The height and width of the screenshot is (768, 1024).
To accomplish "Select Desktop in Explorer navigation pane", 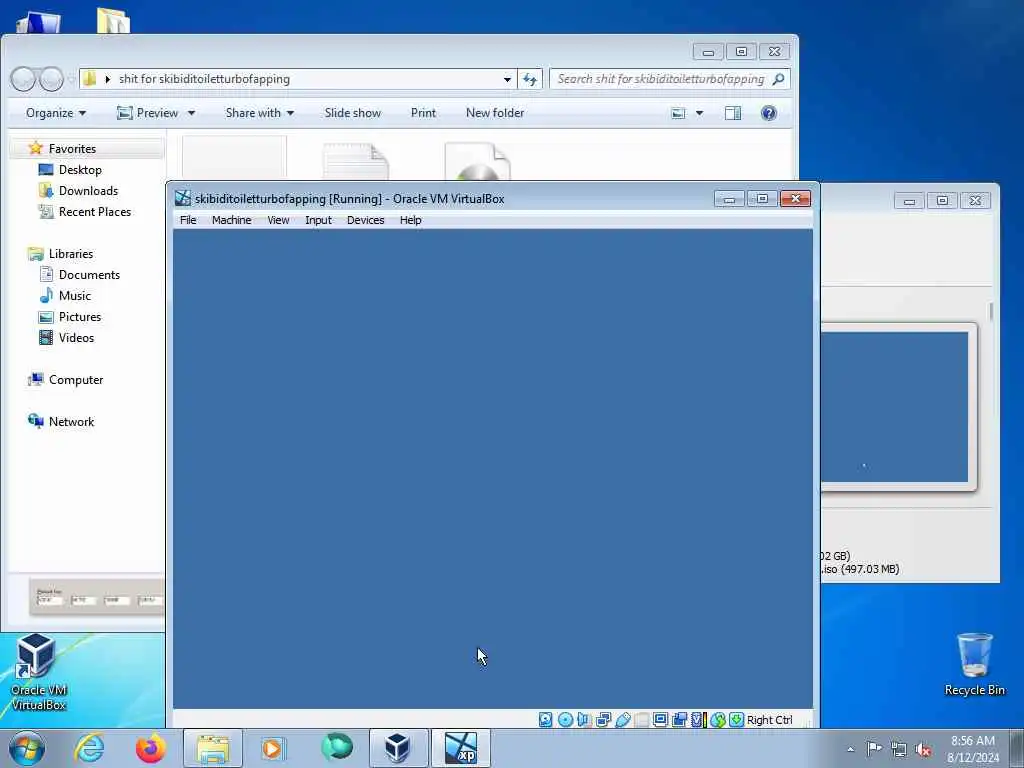I will click(80, 170).
